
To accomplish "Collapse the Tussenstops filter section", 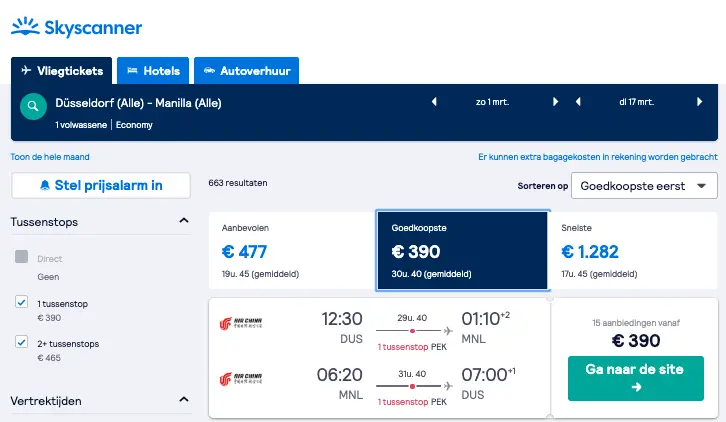I will click(184, 220).
